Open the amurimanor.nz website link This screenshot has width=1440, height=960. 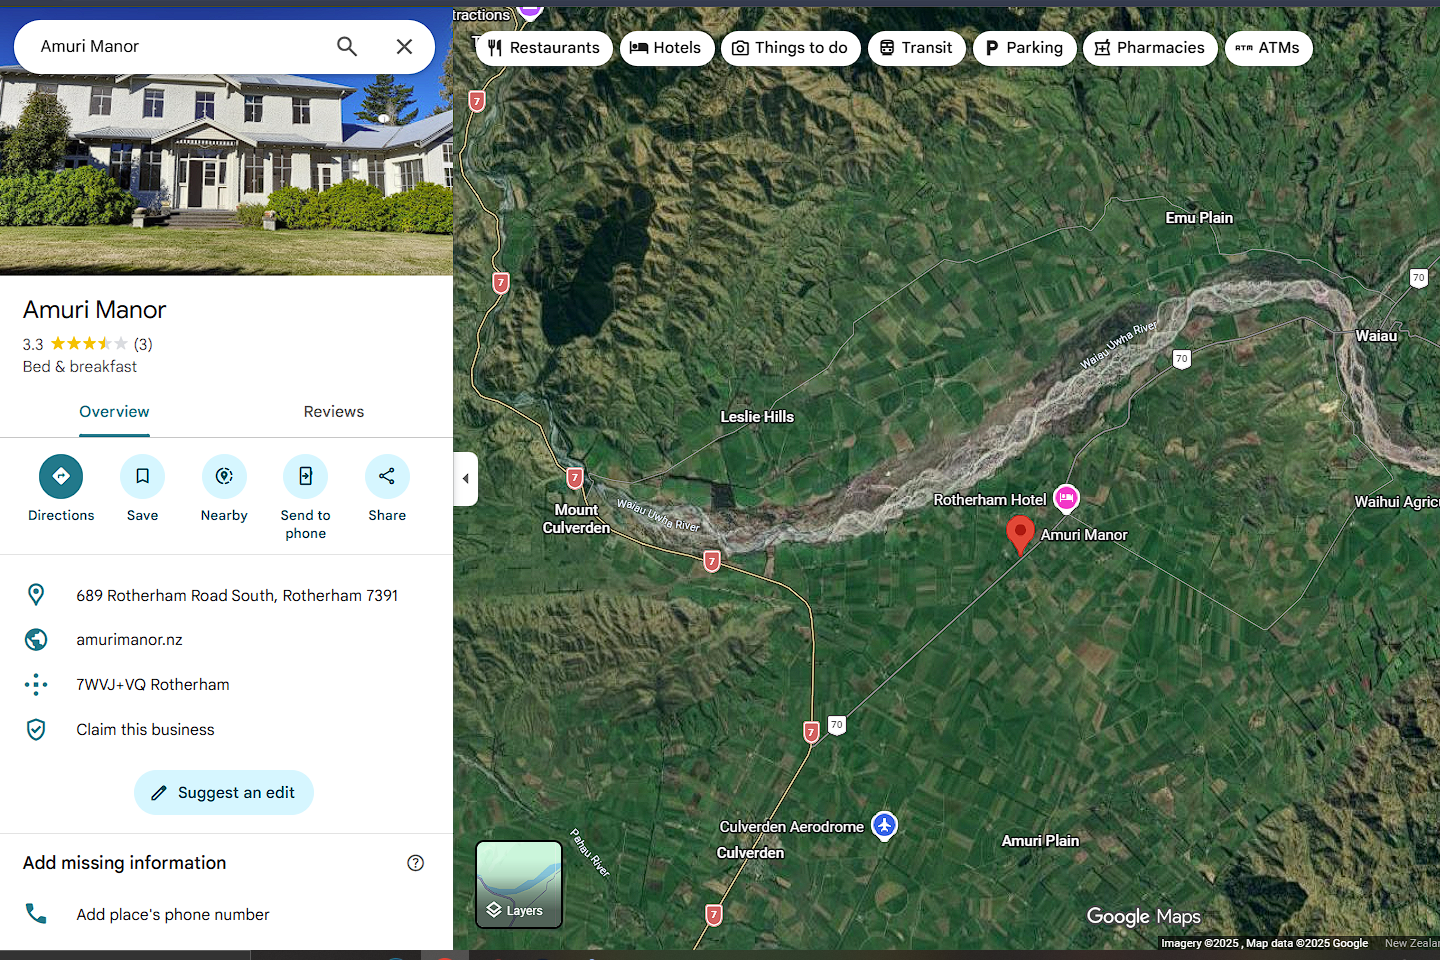click(x=129, y=640)
